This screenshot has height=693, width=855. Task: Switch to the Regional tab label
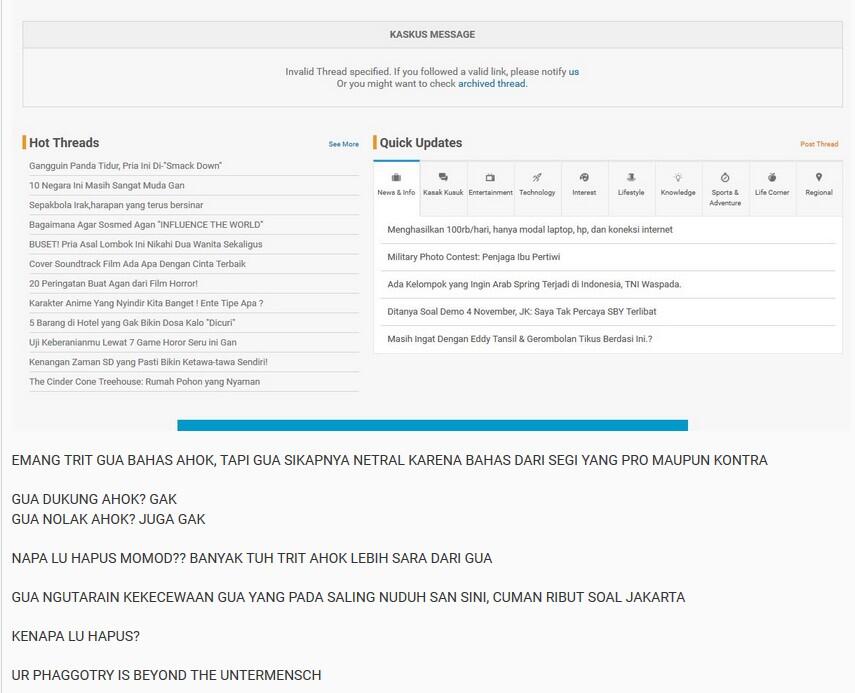tap(818, 192)
